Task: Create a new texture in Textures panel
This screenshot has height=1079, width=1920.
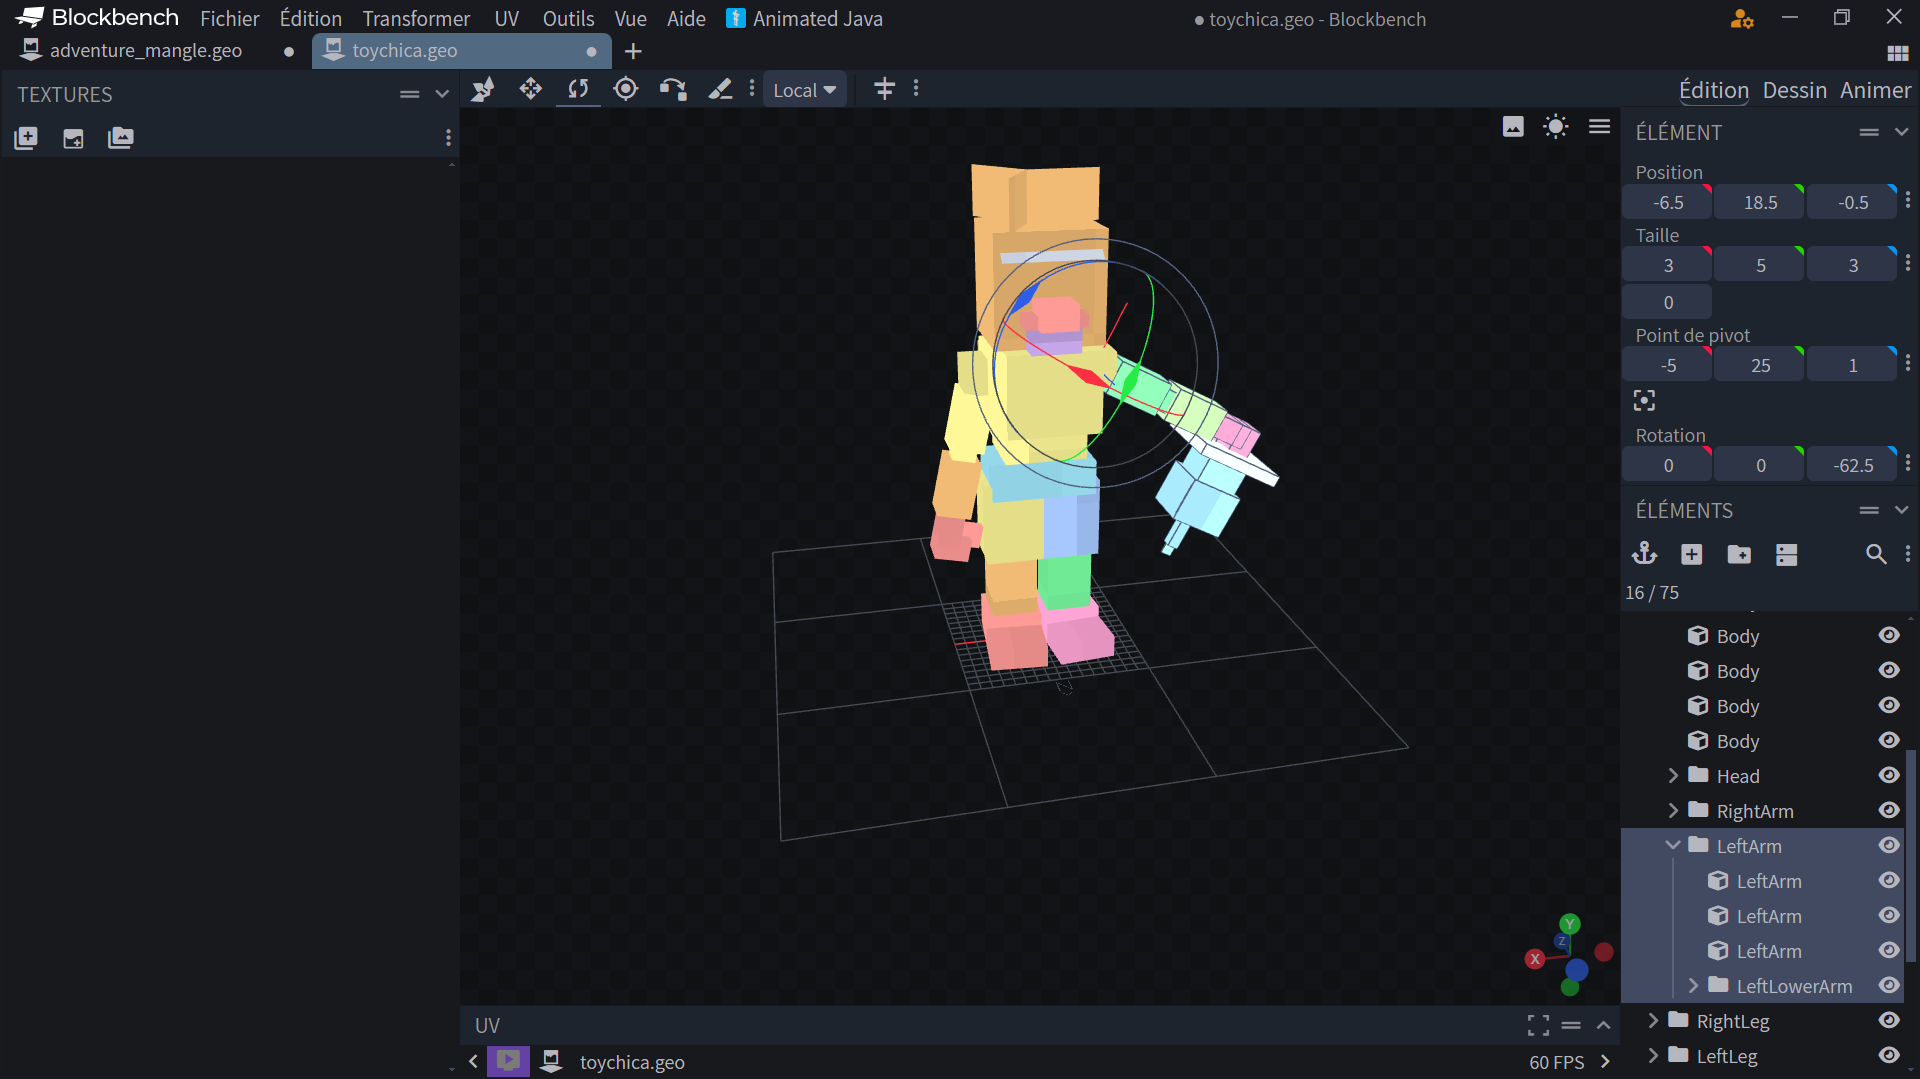Action: 26,138
